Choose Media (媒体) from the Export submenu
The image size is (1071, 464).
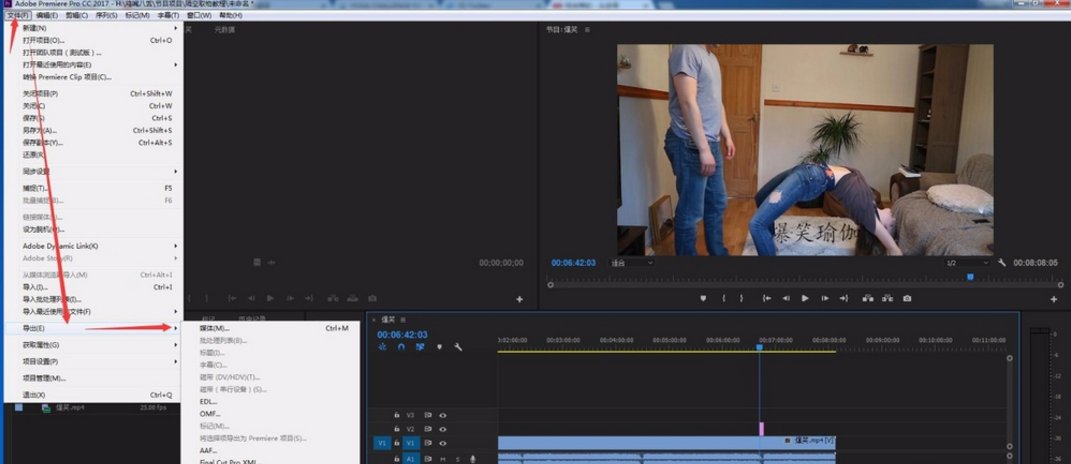coord(214,328)
